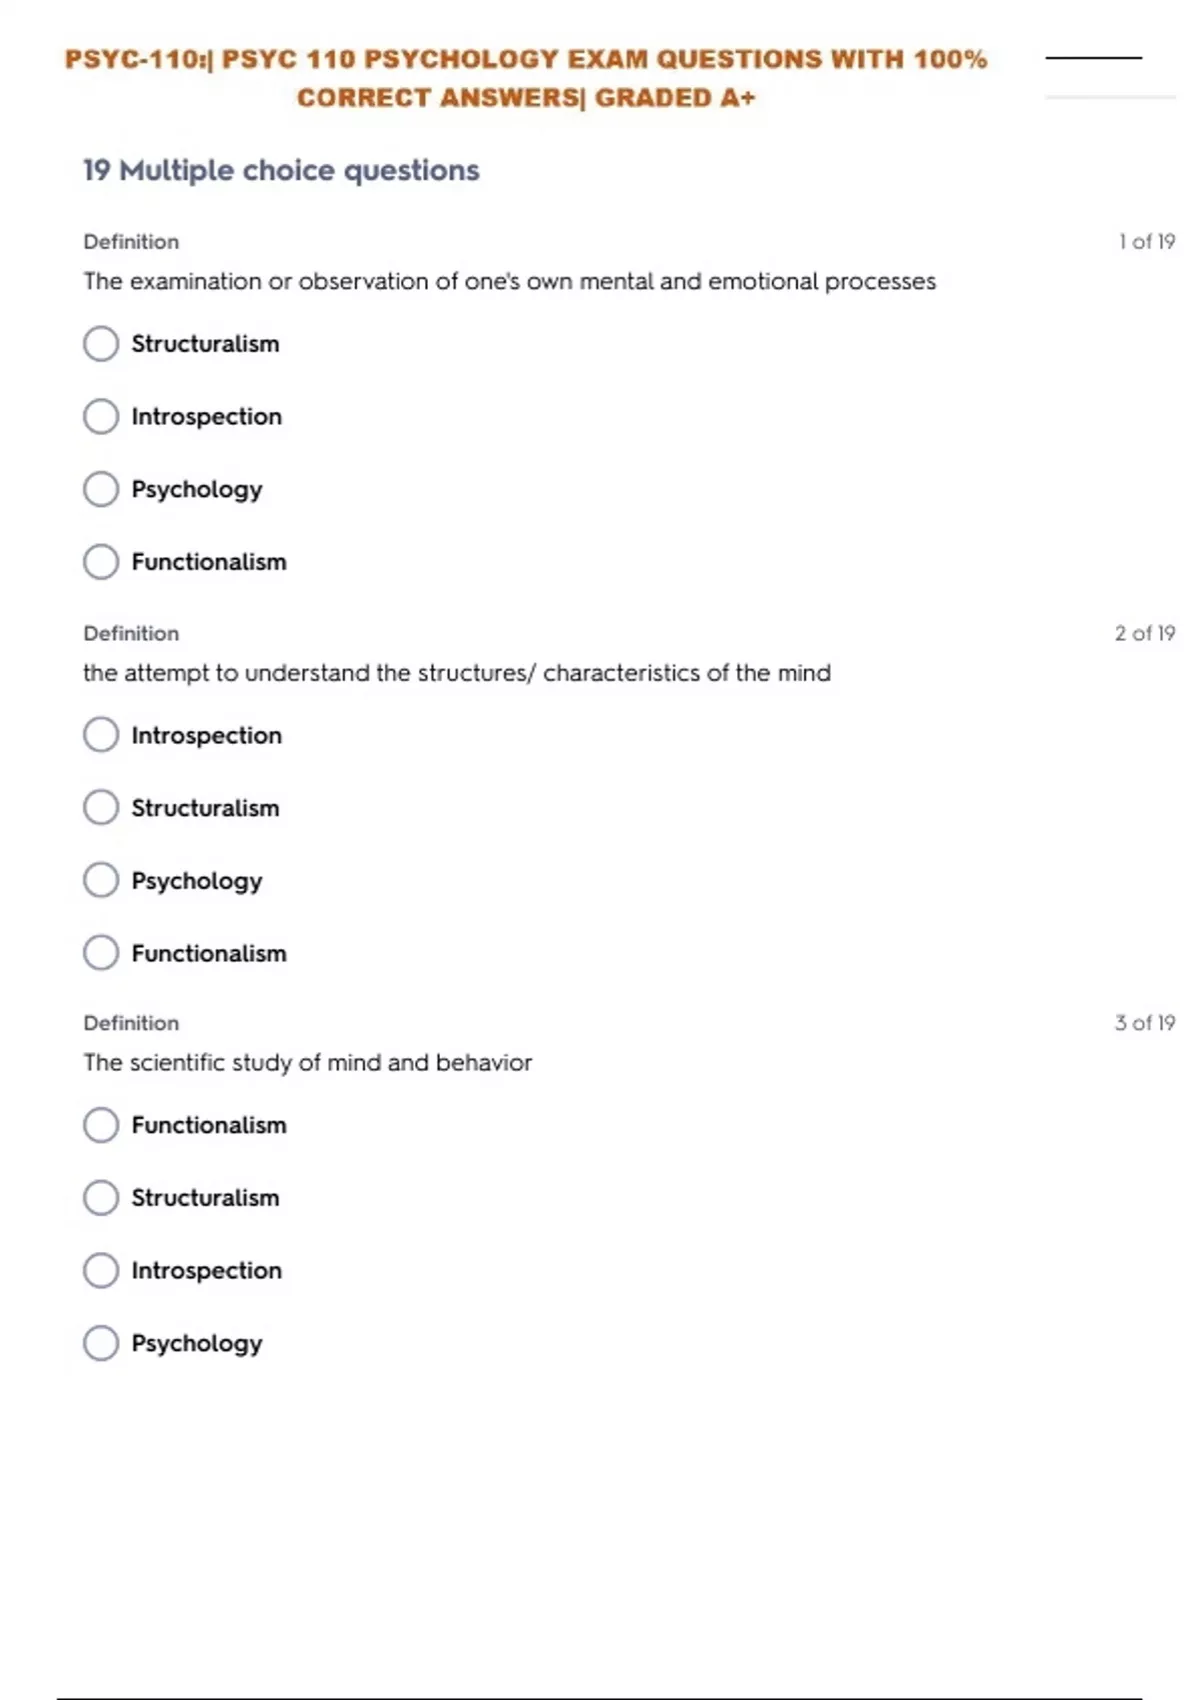Screen dimensions: 1200x1700
Task: Choose Structuralism in question 3 of 19
Action: [101, 1198]
